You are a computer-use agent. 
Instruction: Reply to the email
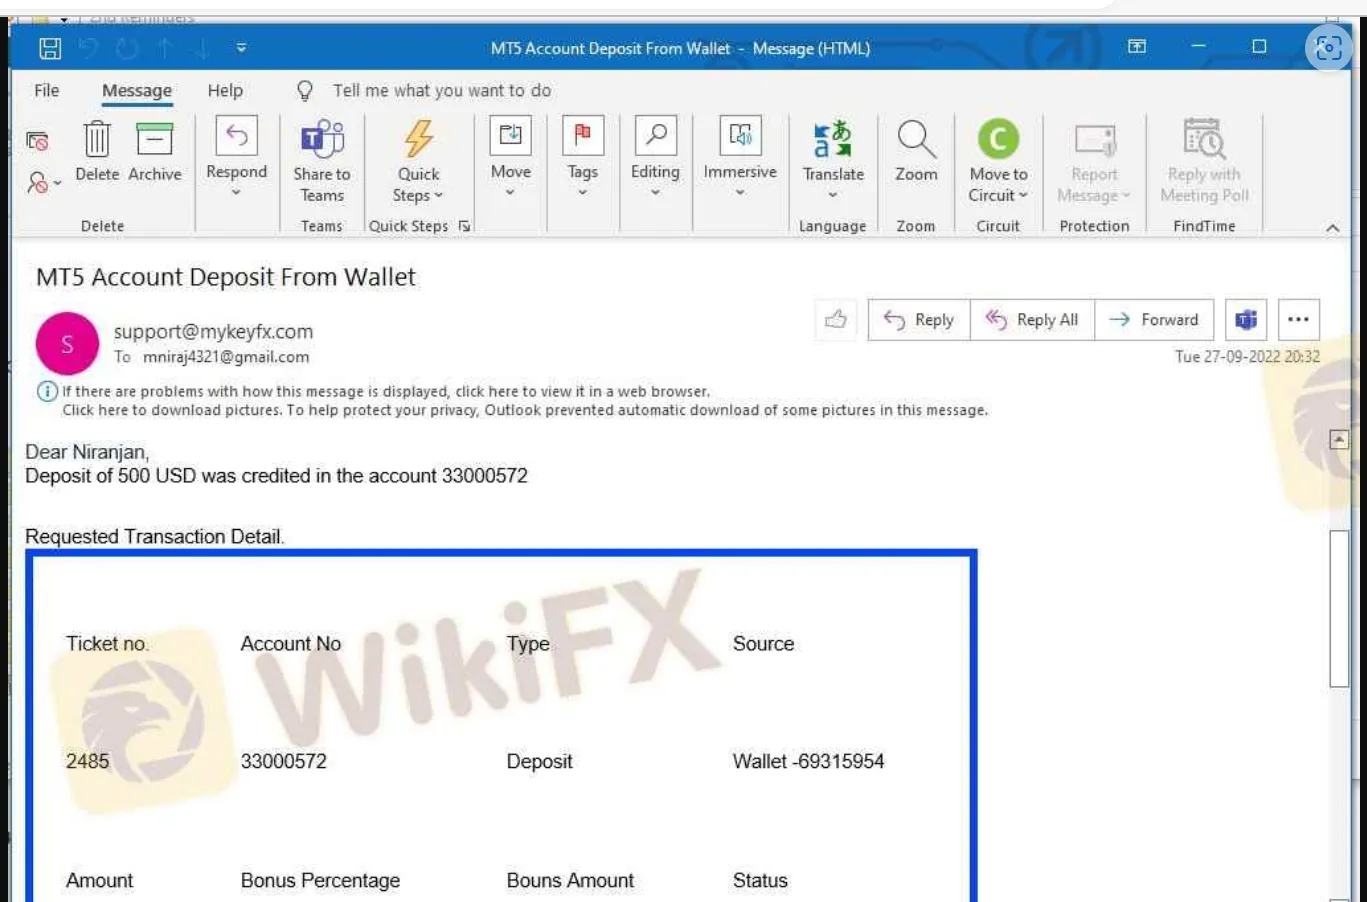point(919,320)
